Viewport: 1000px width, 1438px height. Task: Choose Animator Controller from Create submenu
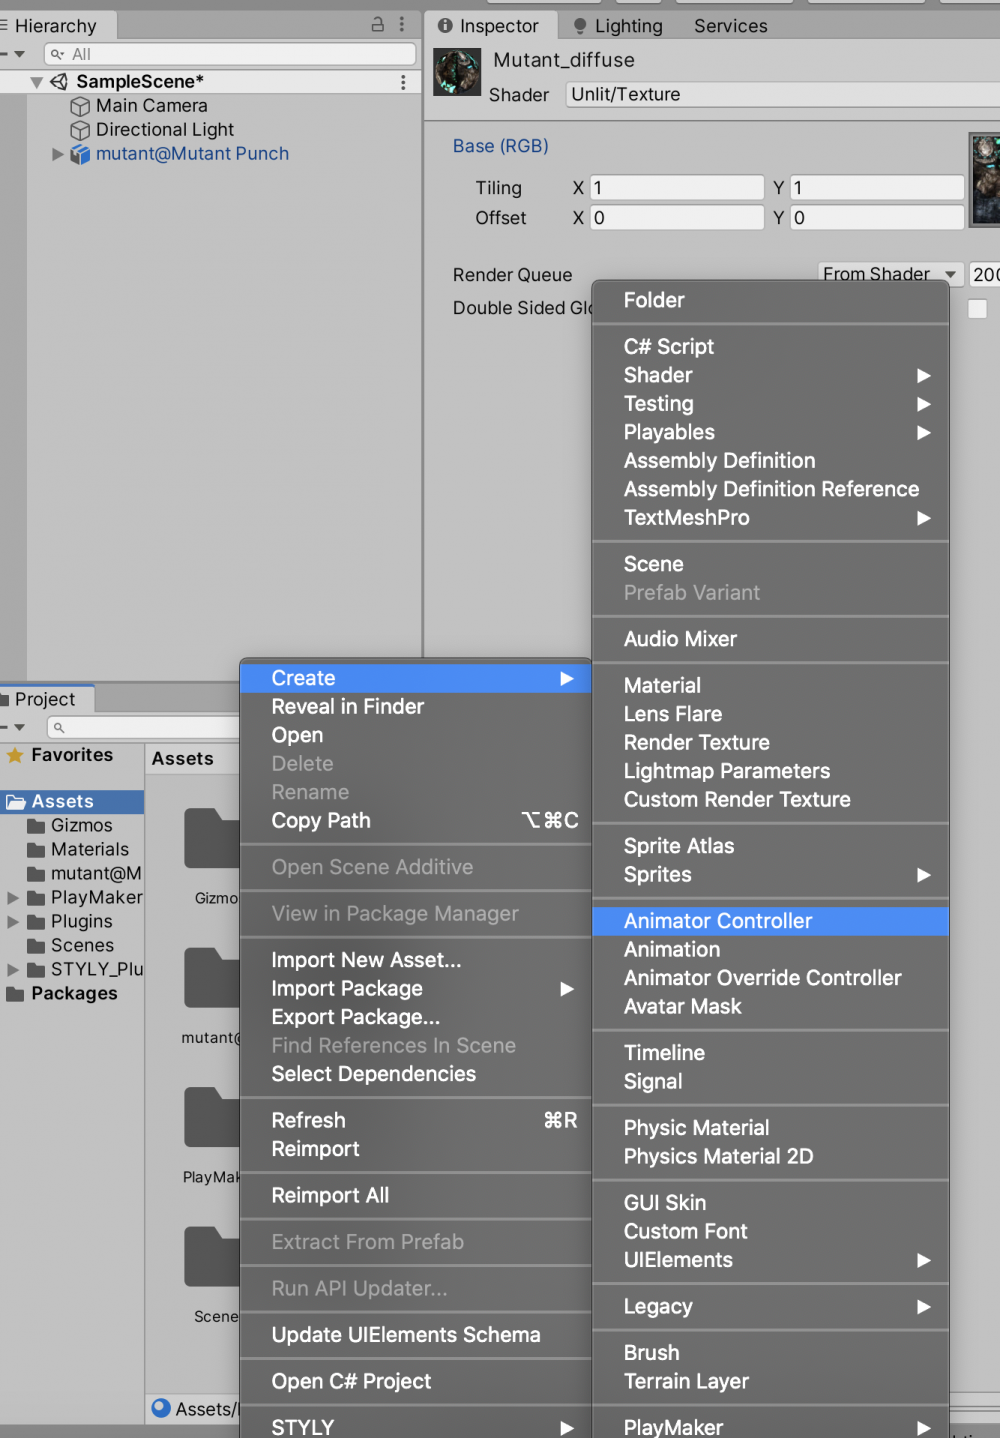click(770, 921)
